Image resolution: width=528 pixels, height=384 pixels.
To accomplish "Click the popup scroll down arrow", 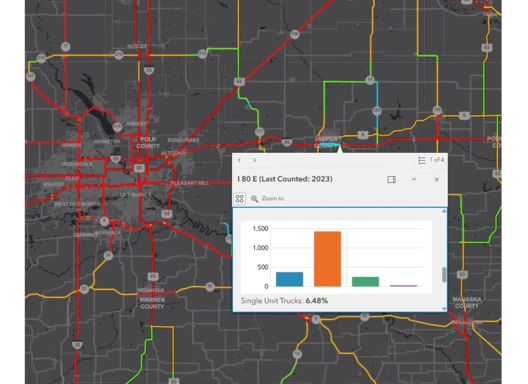I will coord(444,309).
